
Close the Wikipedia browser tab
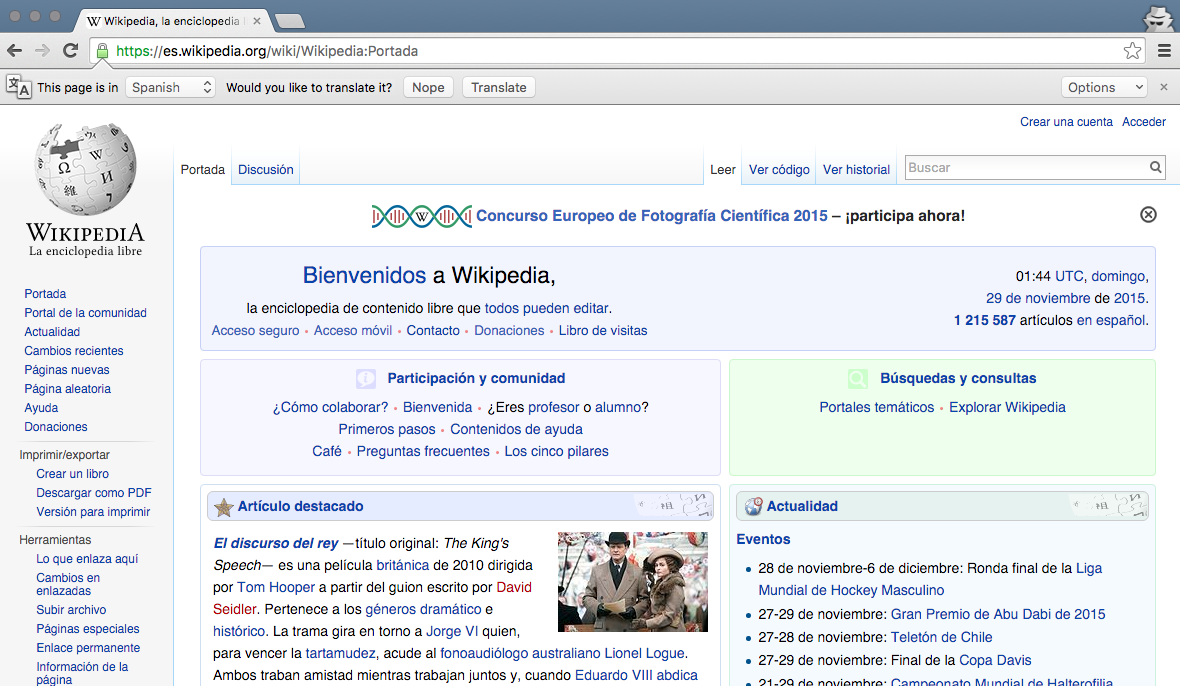pyautogui.click(x=257, y=21)
